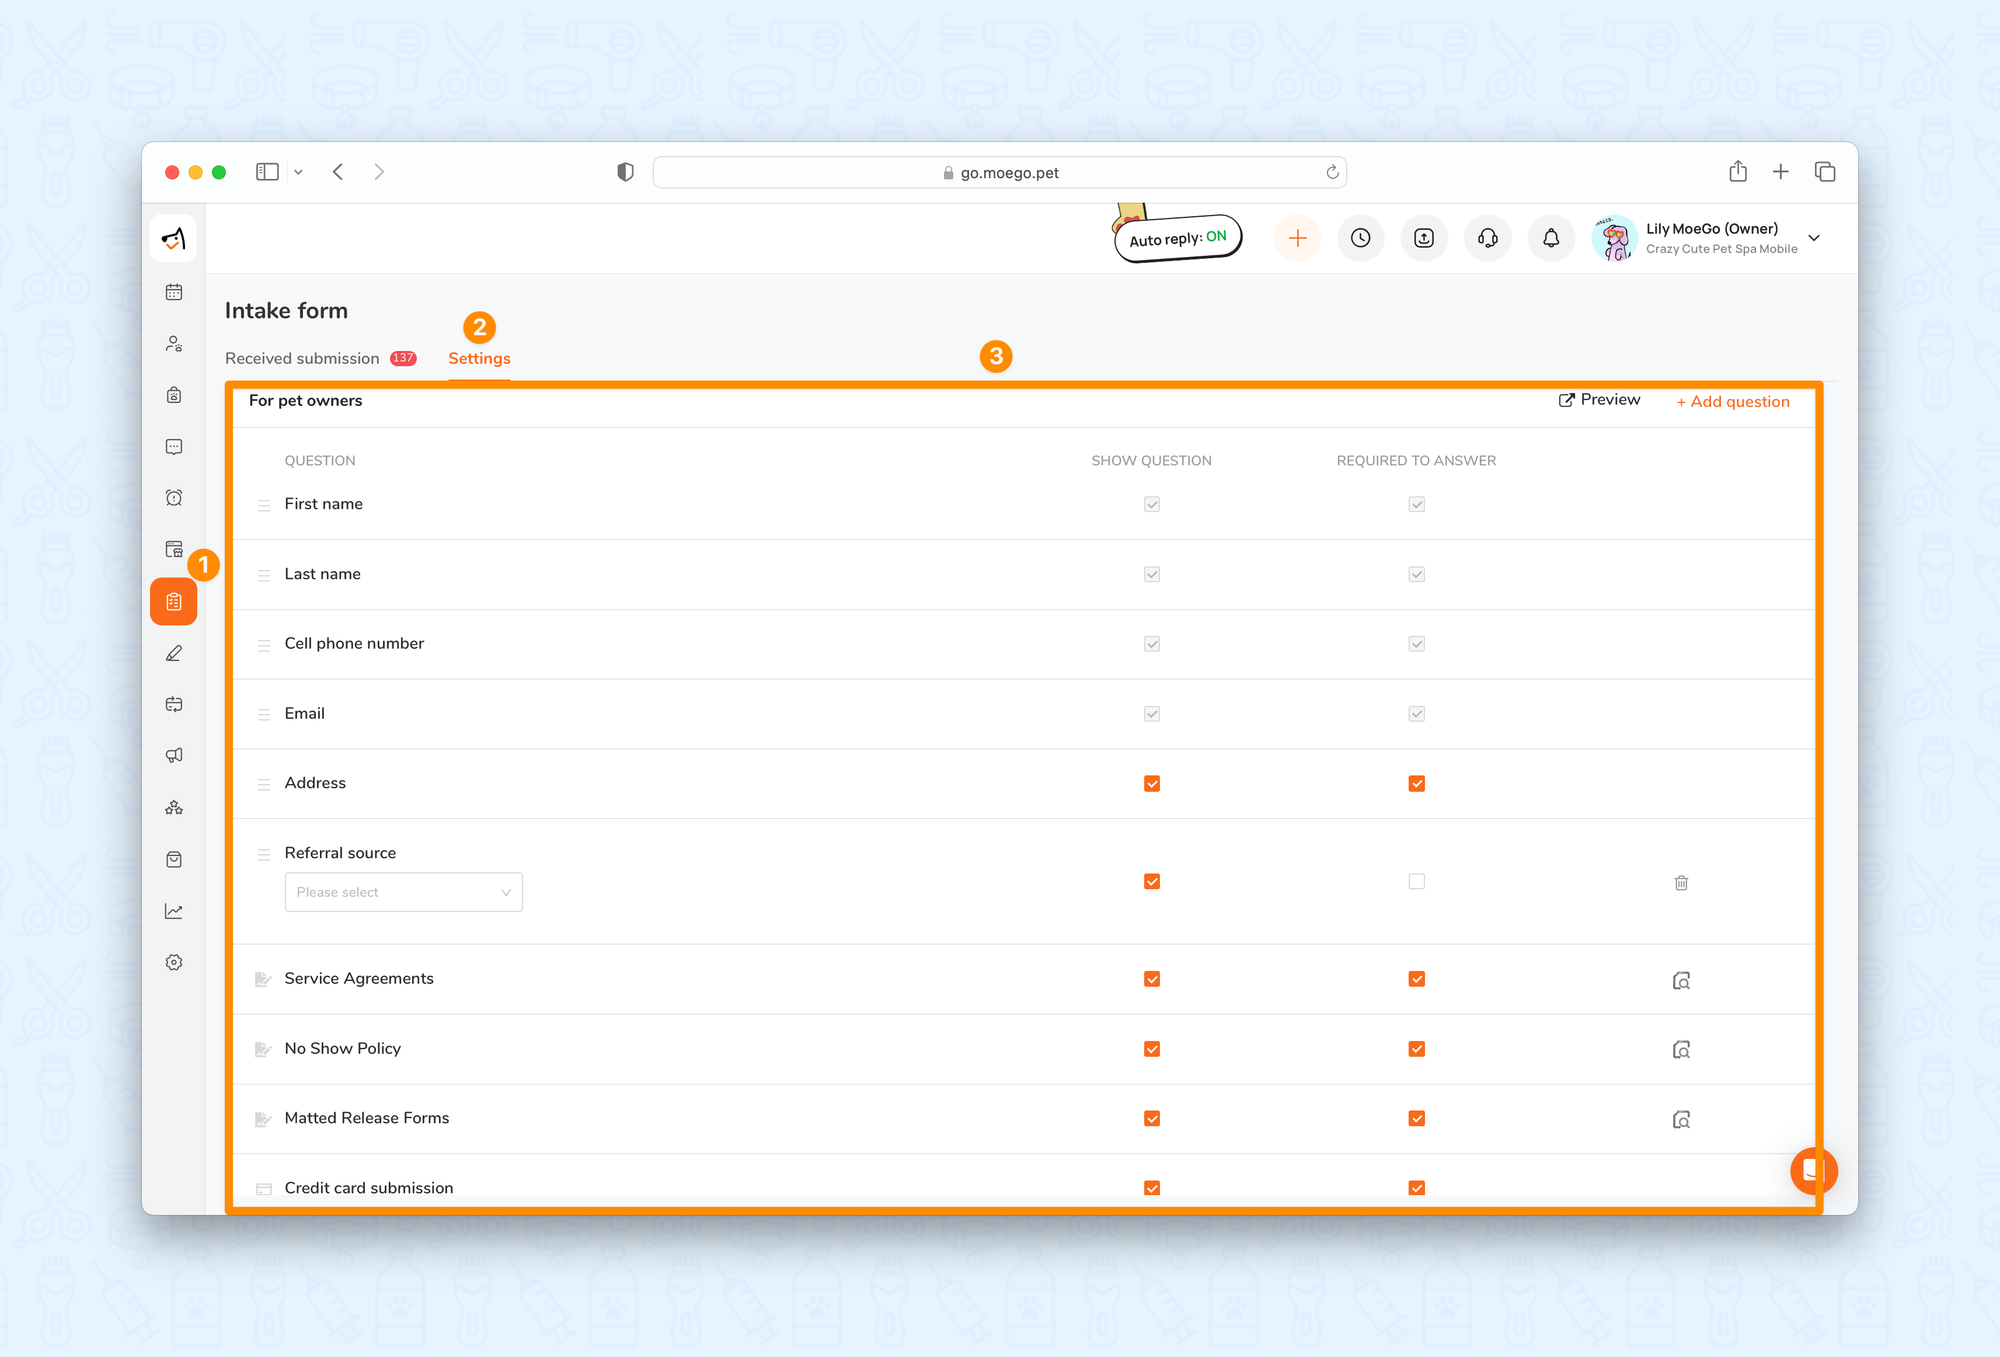
Task: Enable Required to Answer for Referral source
Action: point(1416,881)
